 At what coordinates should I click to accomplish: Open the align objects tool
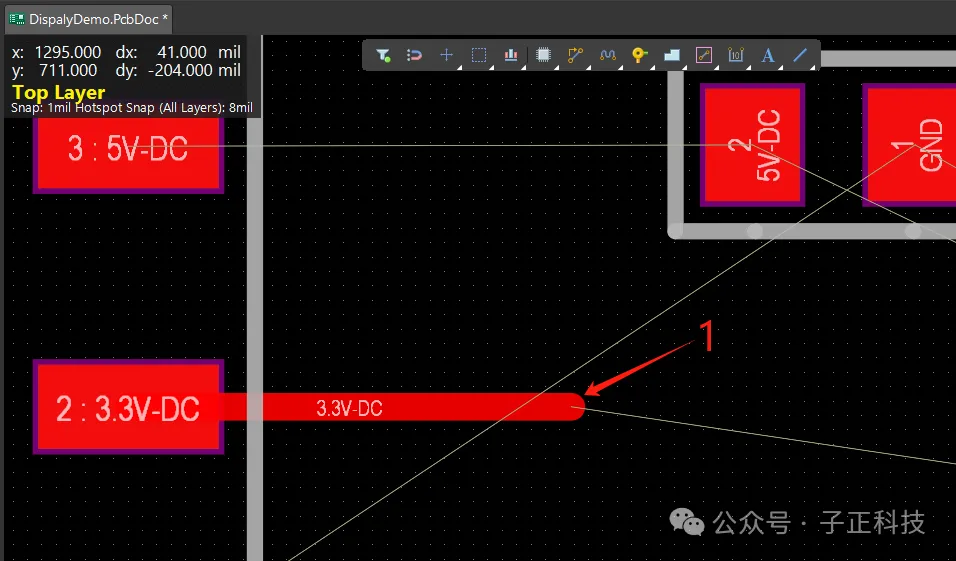click(511, 55)
